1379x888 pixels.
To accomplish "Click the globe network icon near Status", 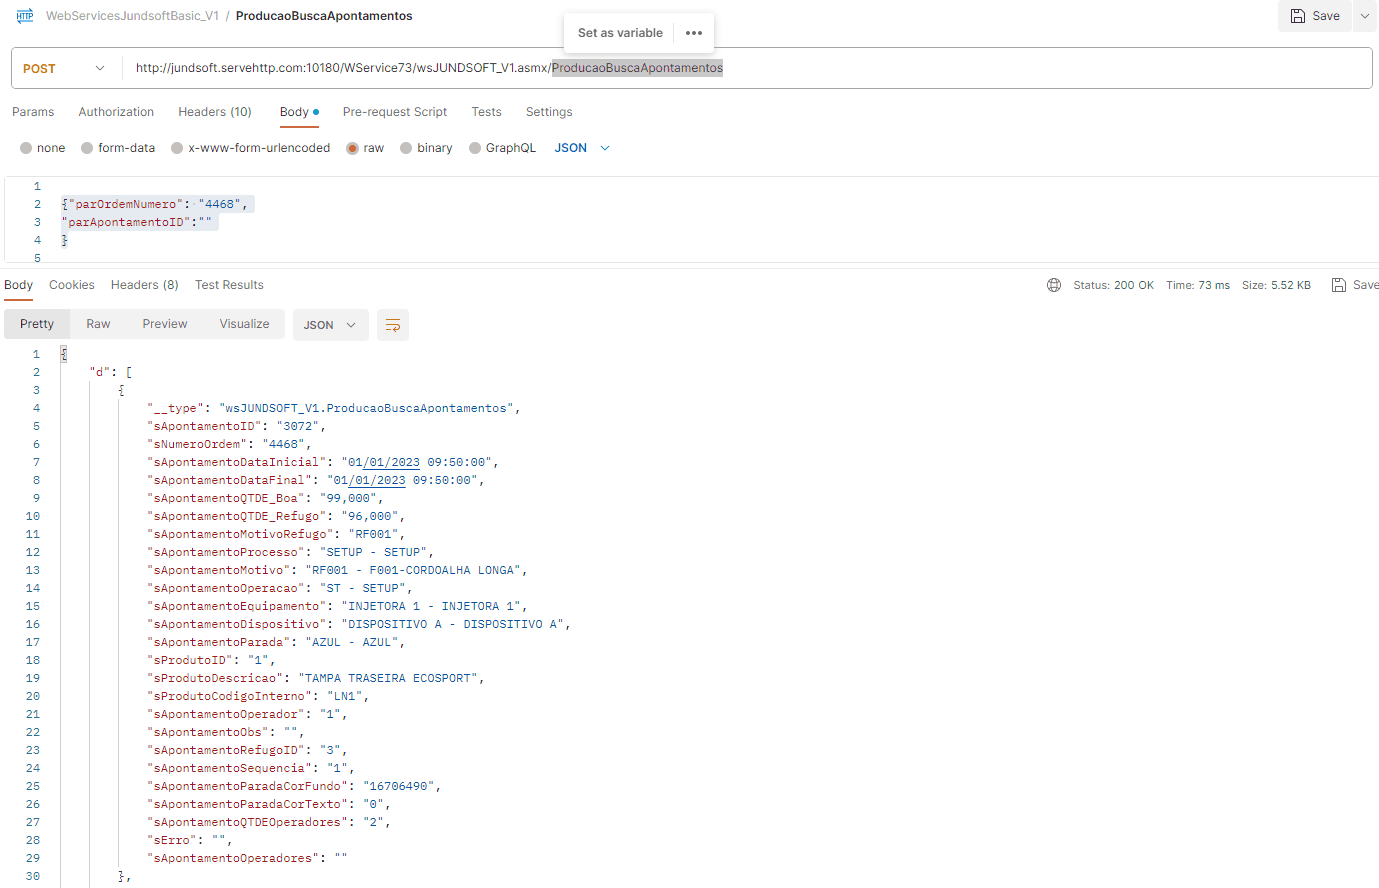I will click(1054, 285).
